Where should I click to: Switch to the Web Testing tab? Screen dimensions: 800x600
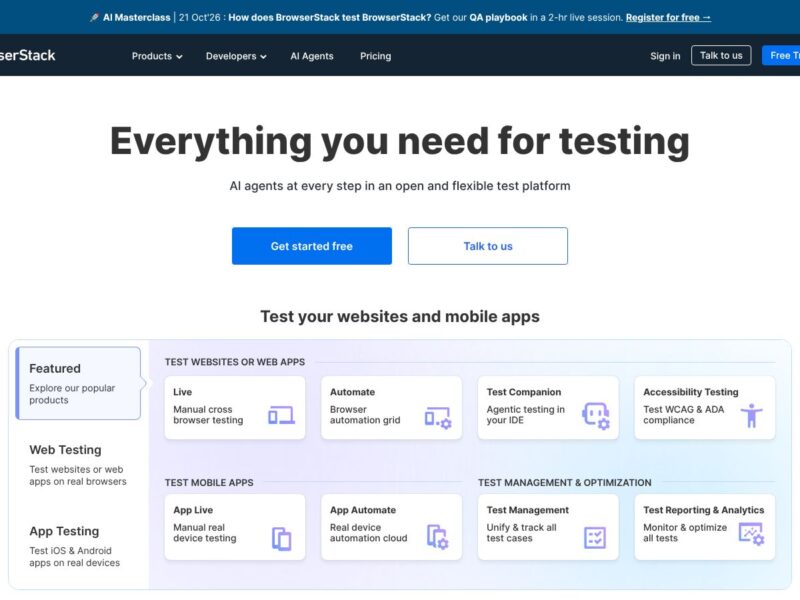click(x=78, y=465)
